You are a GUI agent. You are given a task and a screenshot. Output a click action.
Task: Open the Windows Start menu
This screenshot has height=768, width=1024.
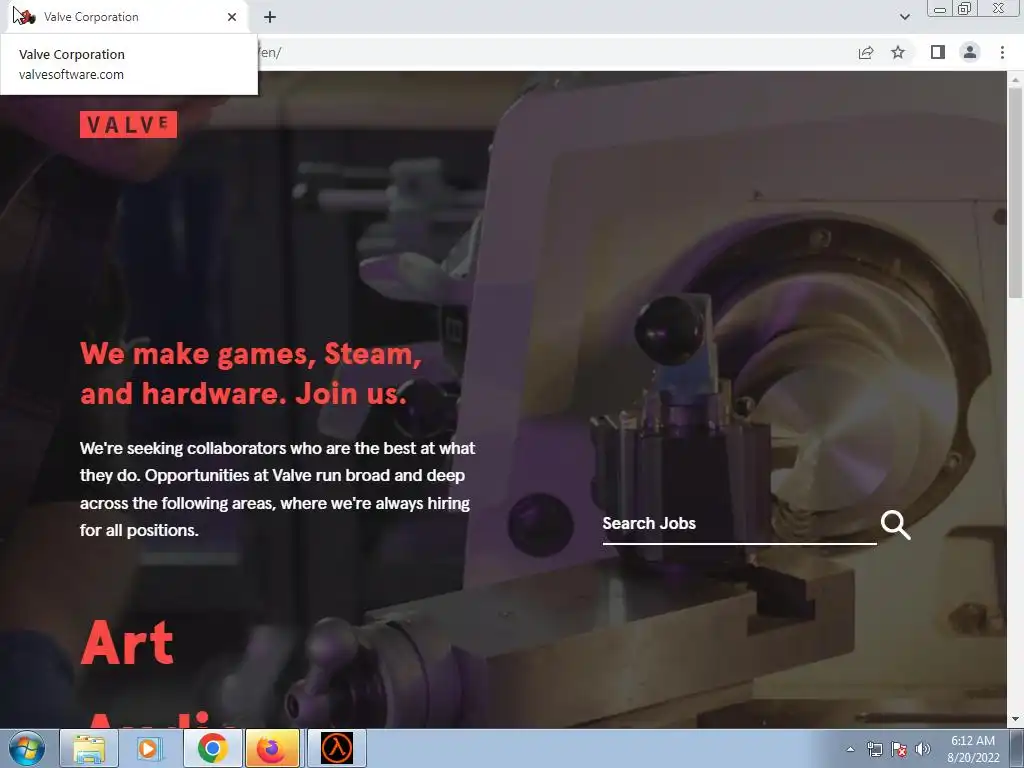[x=27, y=748]
